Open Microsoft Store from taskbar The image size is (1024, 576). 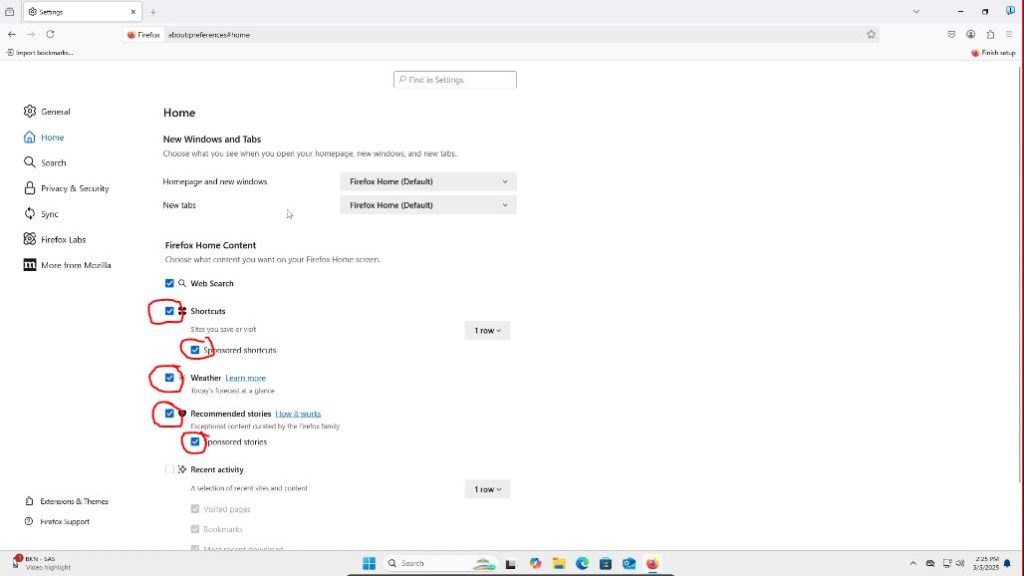tap(605, 563)
